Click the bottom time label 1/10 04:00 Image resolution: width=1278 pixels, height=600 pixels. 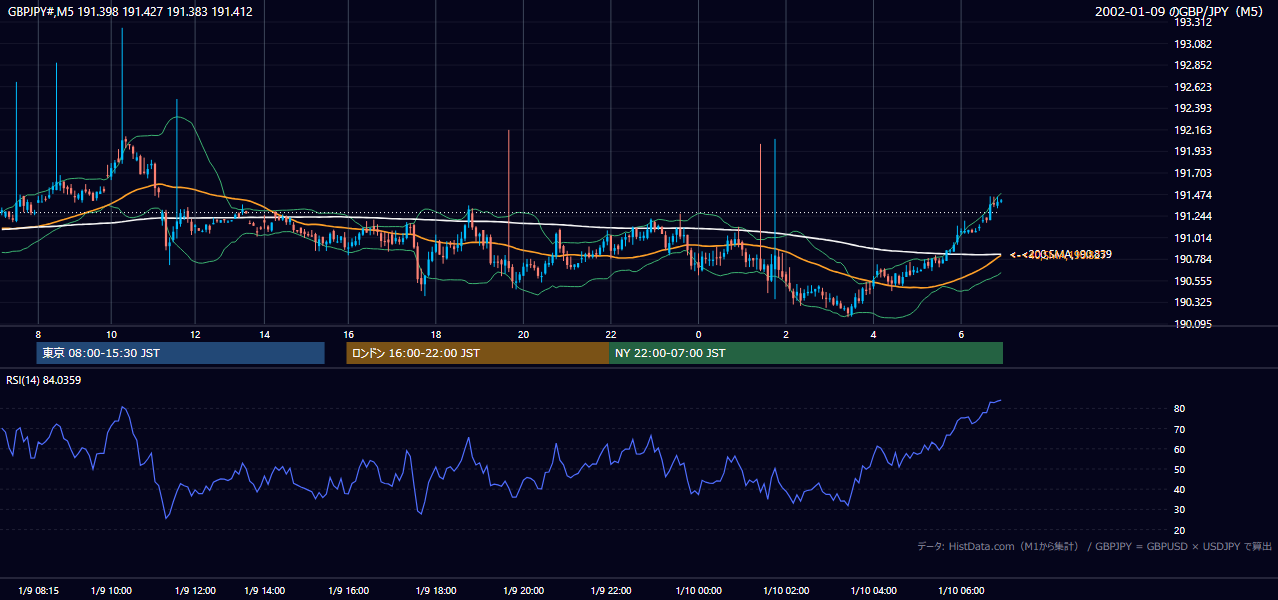pos(873,591)
